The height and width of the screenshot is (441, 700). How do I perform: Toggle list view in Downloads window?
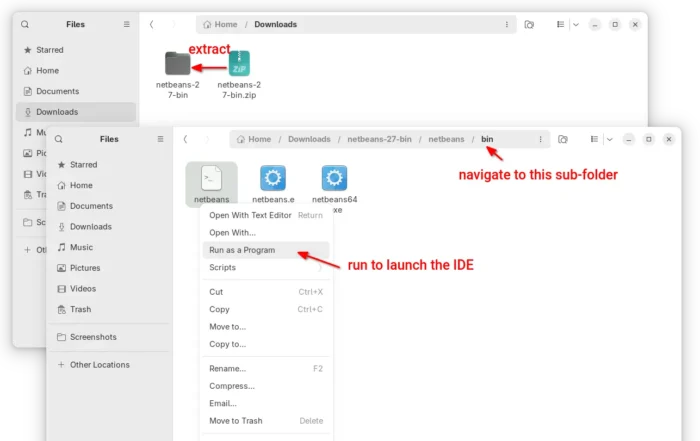(560, 25)
